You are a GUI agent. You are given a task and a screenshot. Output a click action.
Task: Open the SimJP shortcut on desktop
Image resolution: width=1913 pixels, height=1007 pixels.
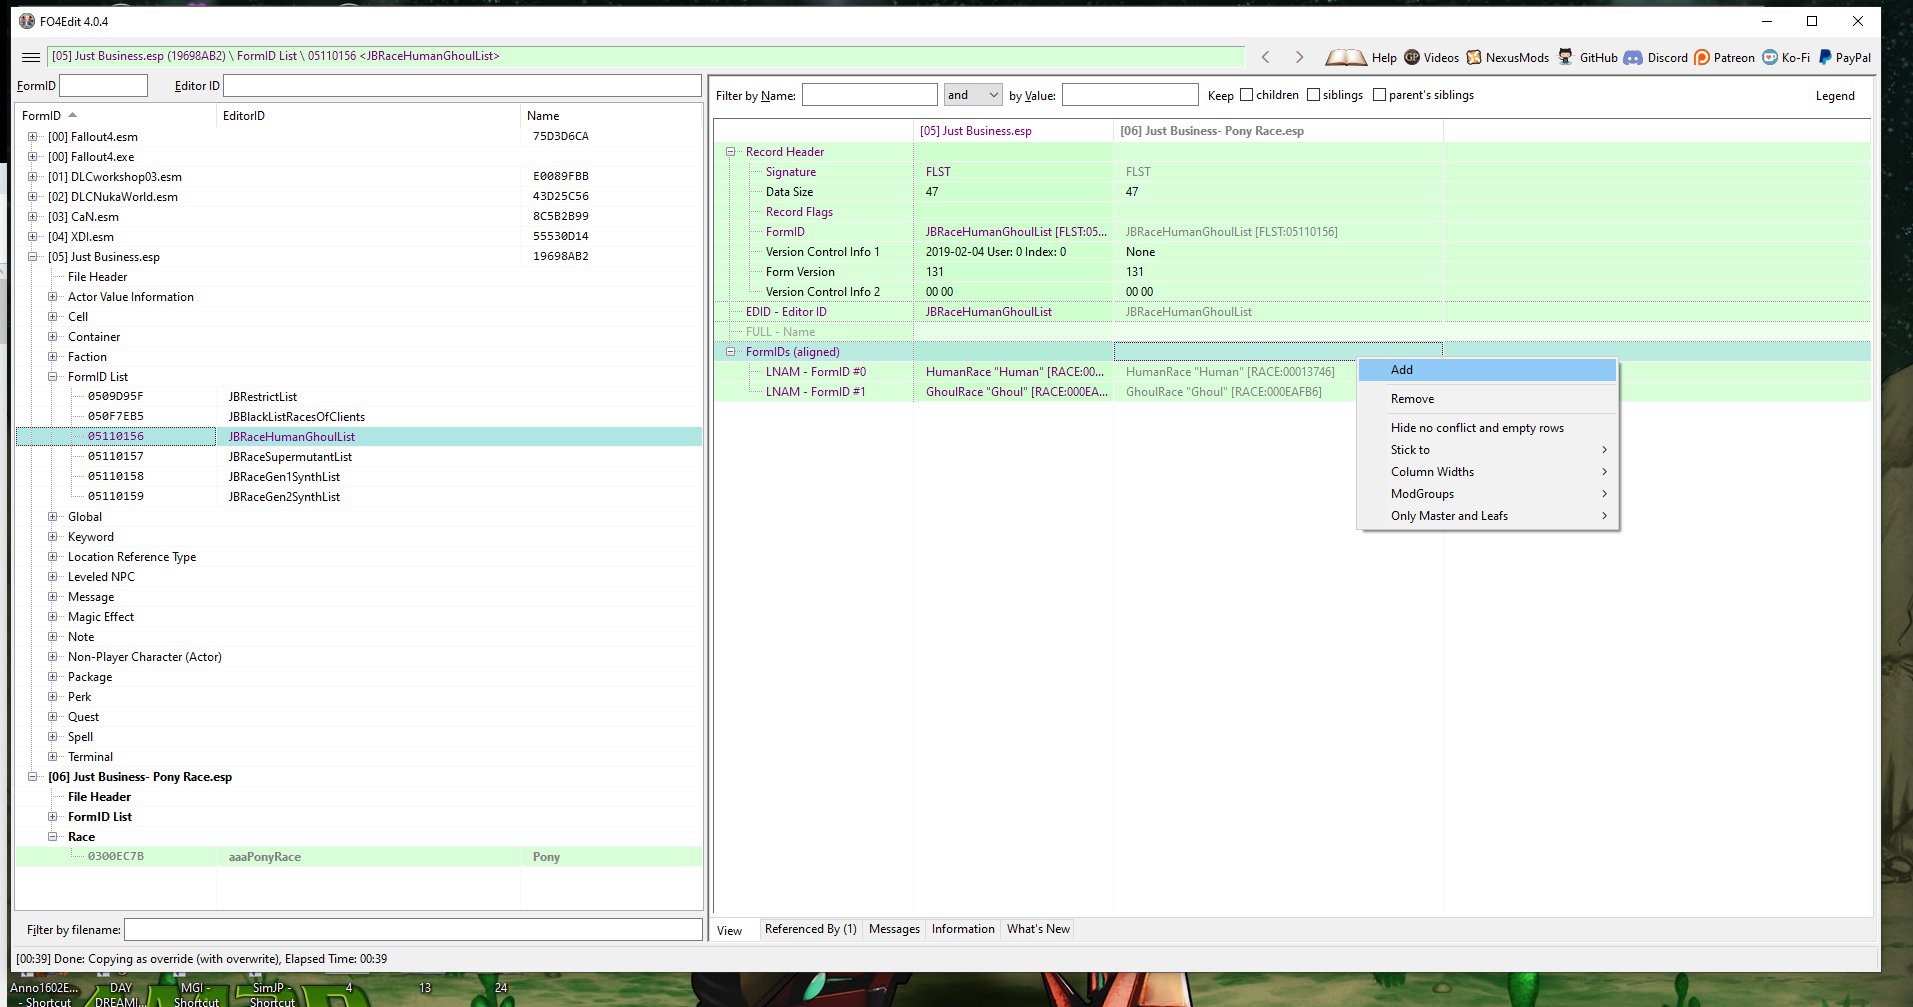[x=271, y=993]
